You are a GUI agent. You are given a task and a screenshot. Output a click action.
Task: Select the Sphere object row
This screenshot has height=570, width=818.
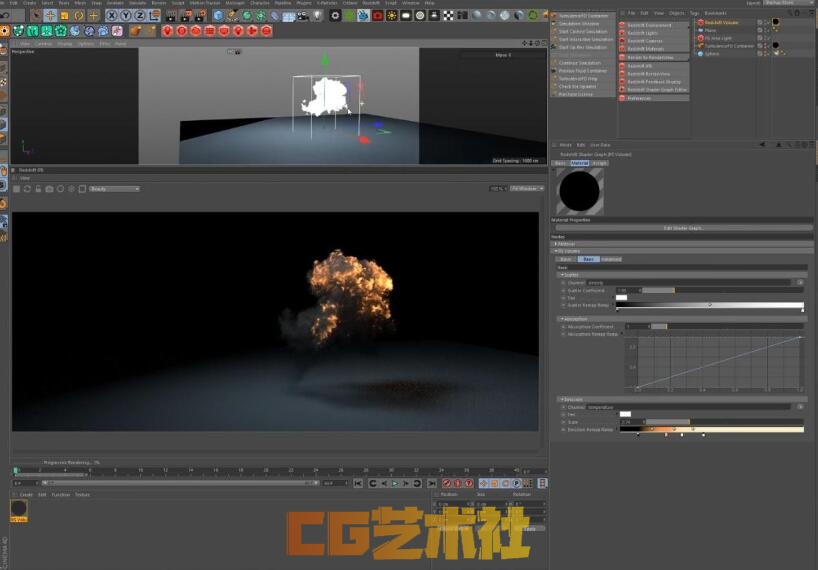712,54
